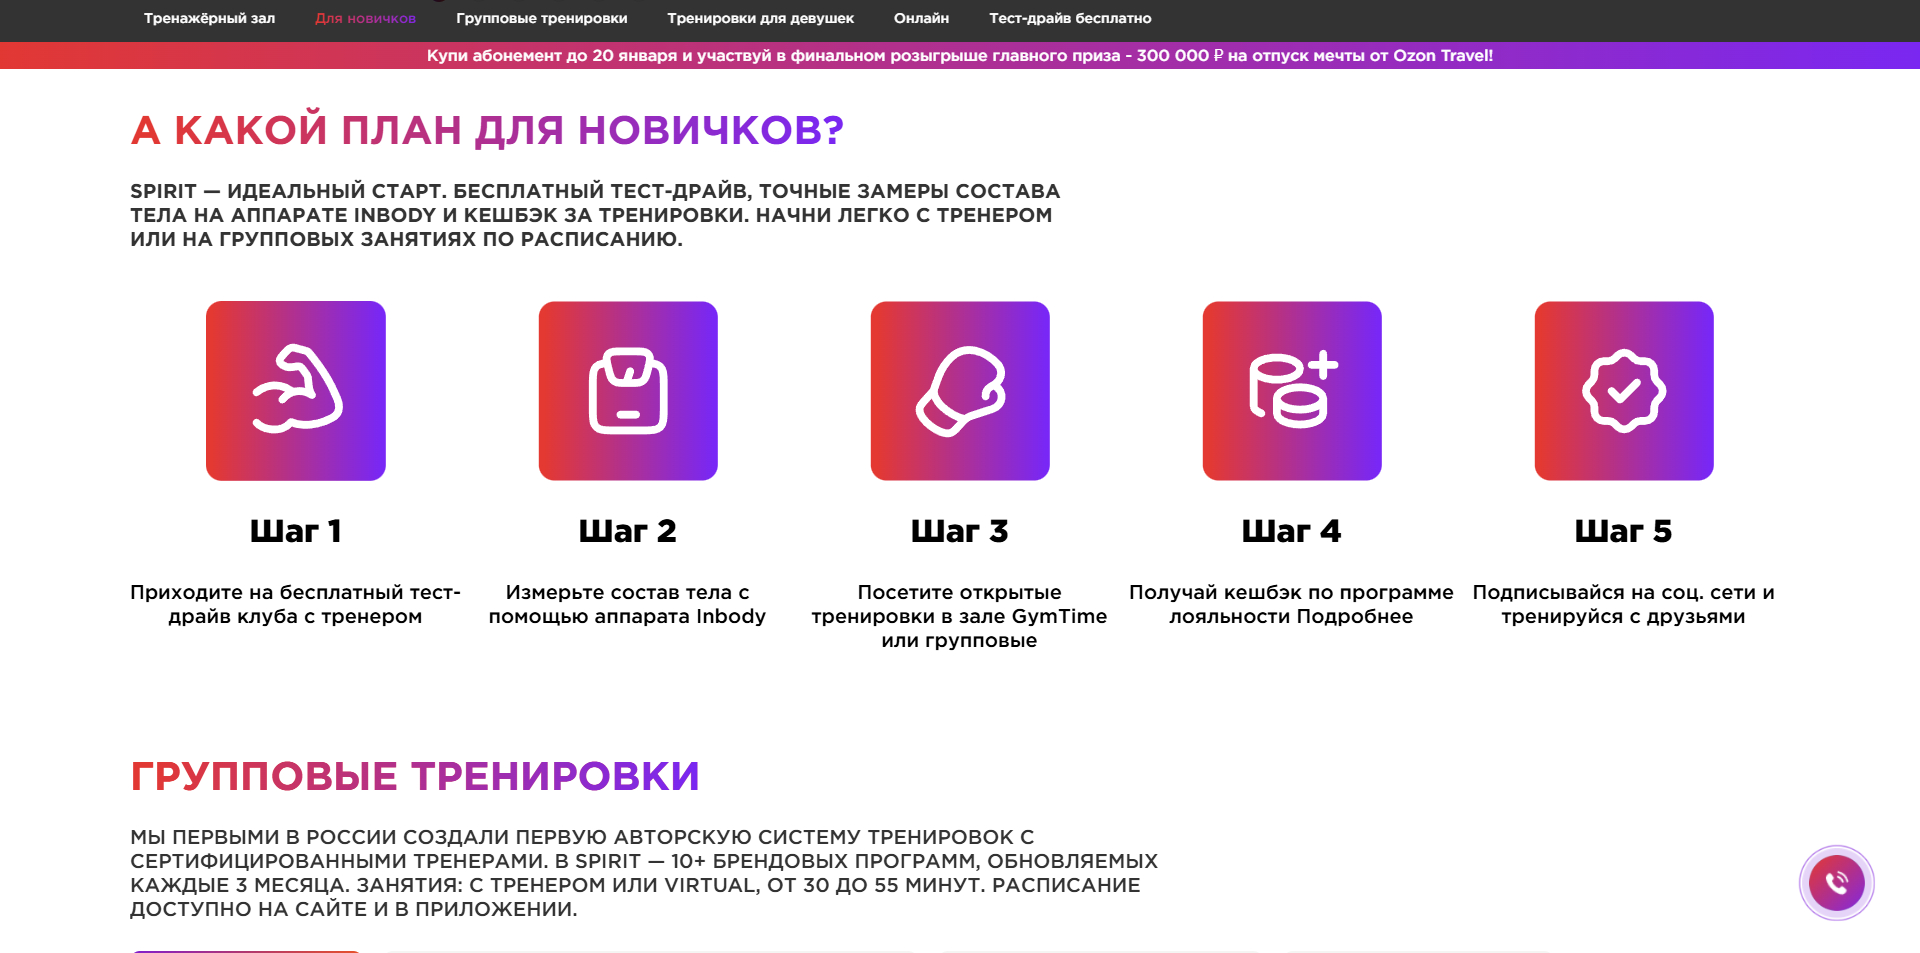Screen dimensions: 1920x953
Task: Select the Для новичков nav item
Action: (365, 18)
